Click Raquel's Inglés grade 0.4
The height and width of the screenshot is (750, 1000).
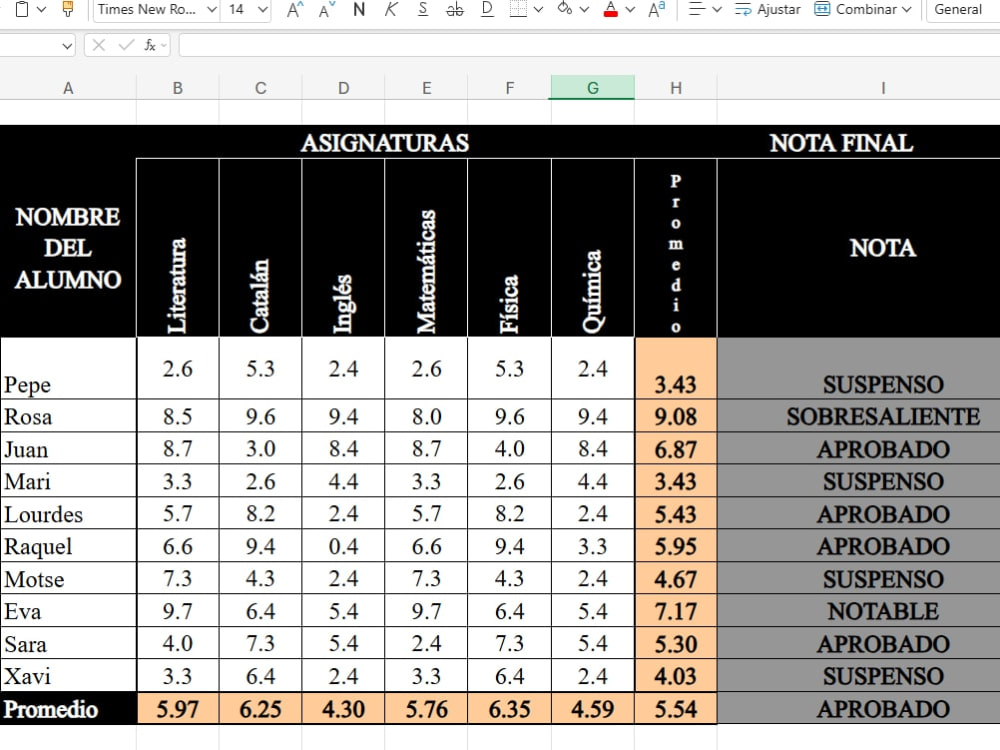pos(344,547)
